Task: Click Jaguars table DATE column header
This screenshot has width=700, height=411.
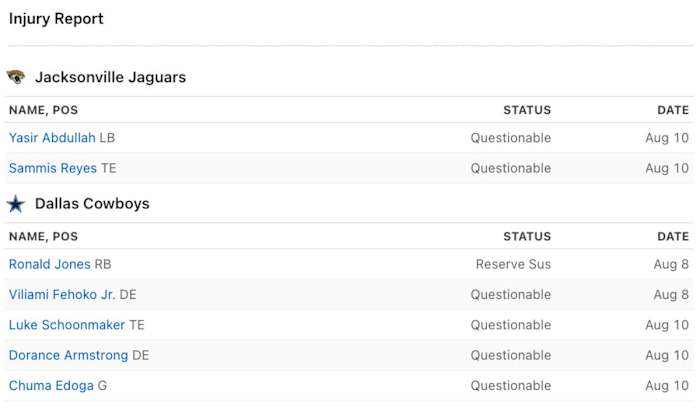Action: pos(673,110)
